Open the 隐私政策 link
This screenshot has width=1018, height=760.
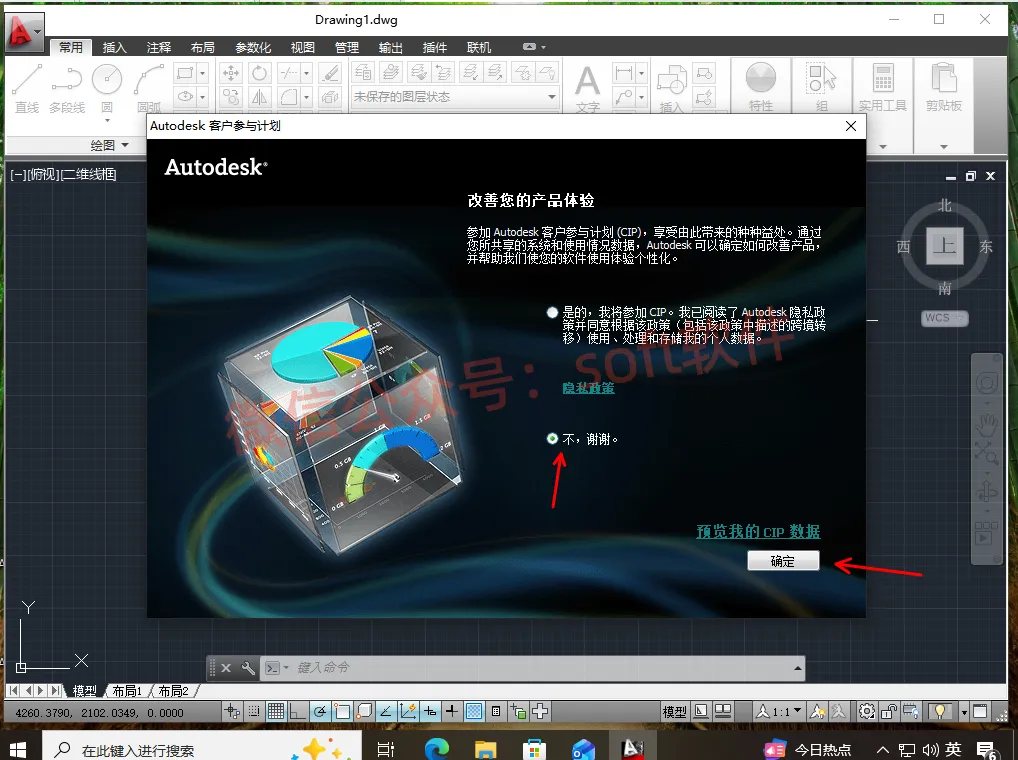point(588,388)
